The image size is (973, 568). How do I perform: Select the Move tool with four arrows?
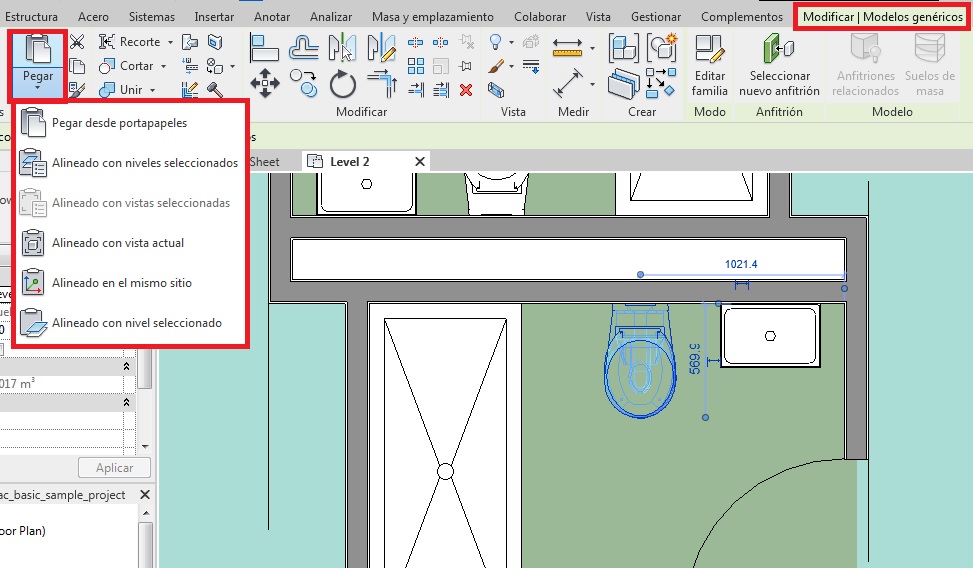[x=265, y=83]
